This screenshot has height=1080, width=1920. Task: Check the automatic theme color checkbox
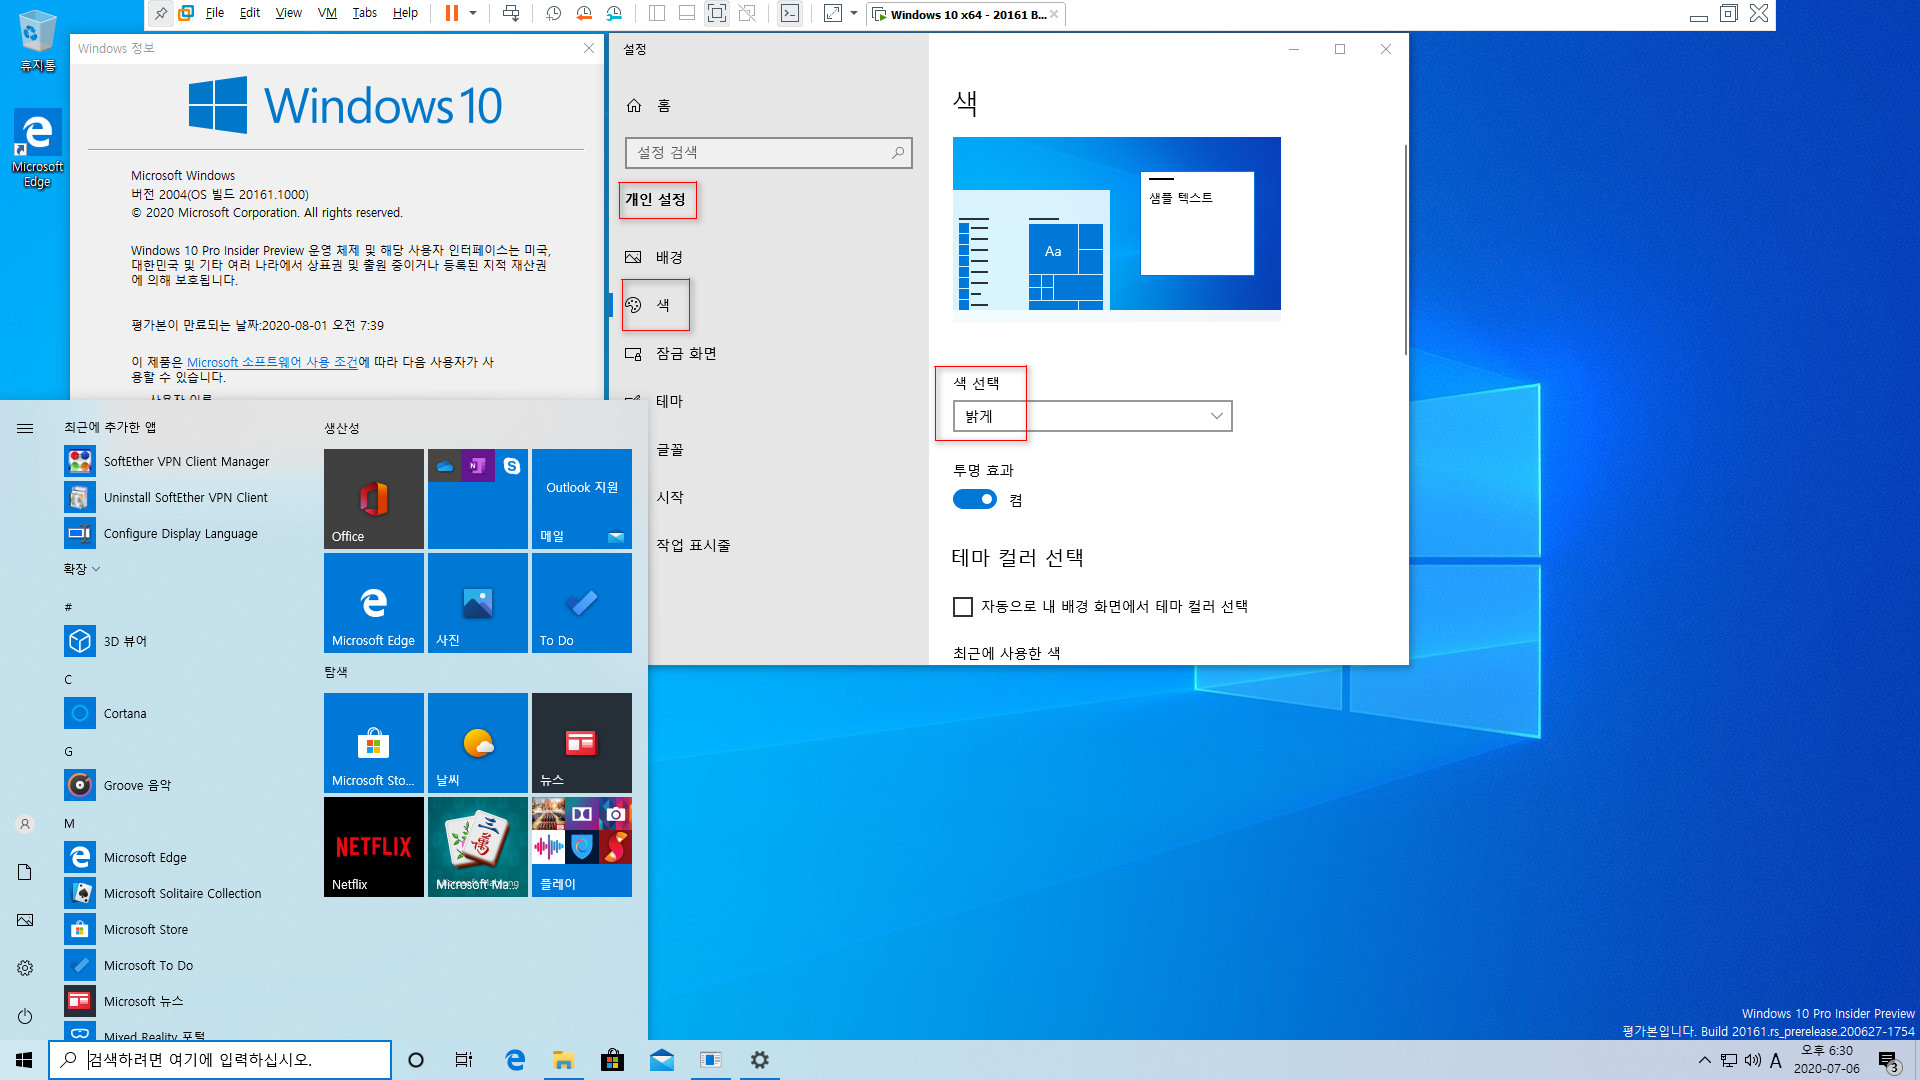pos(963,607)
